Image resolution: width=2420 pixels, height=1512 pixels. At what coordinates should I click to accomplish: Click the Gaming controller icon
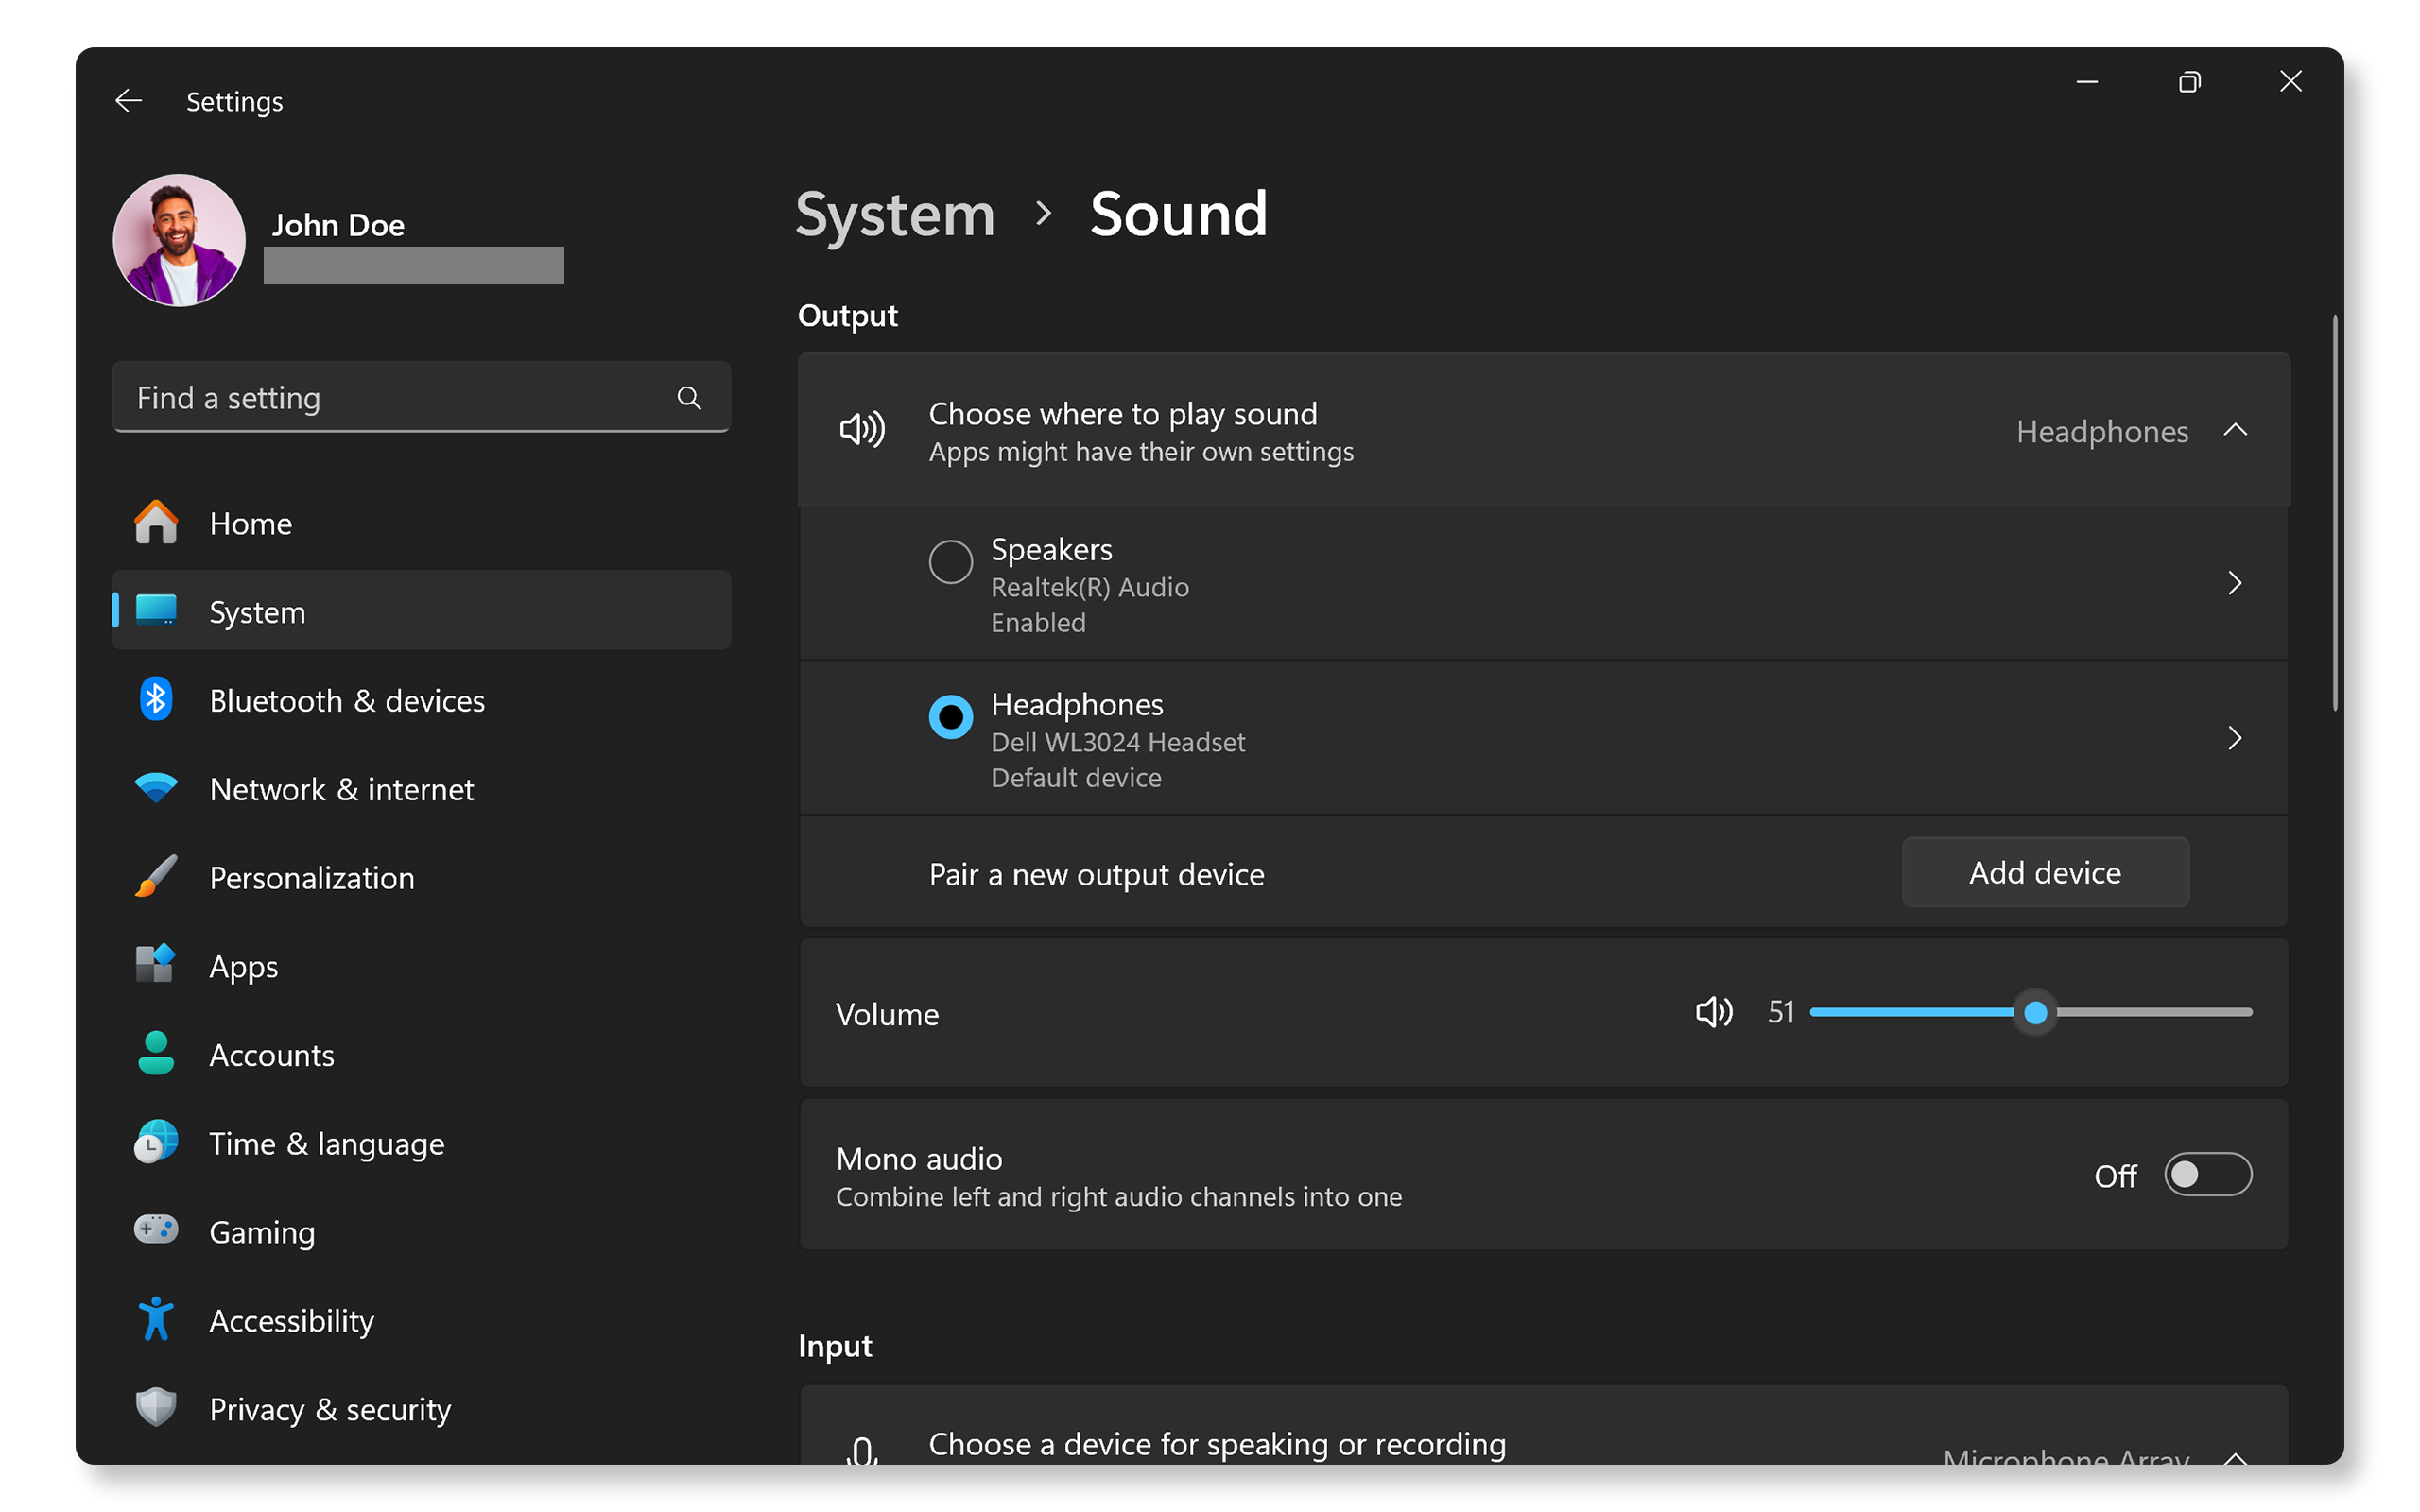pyautogui.click(x=156, y=1230)
